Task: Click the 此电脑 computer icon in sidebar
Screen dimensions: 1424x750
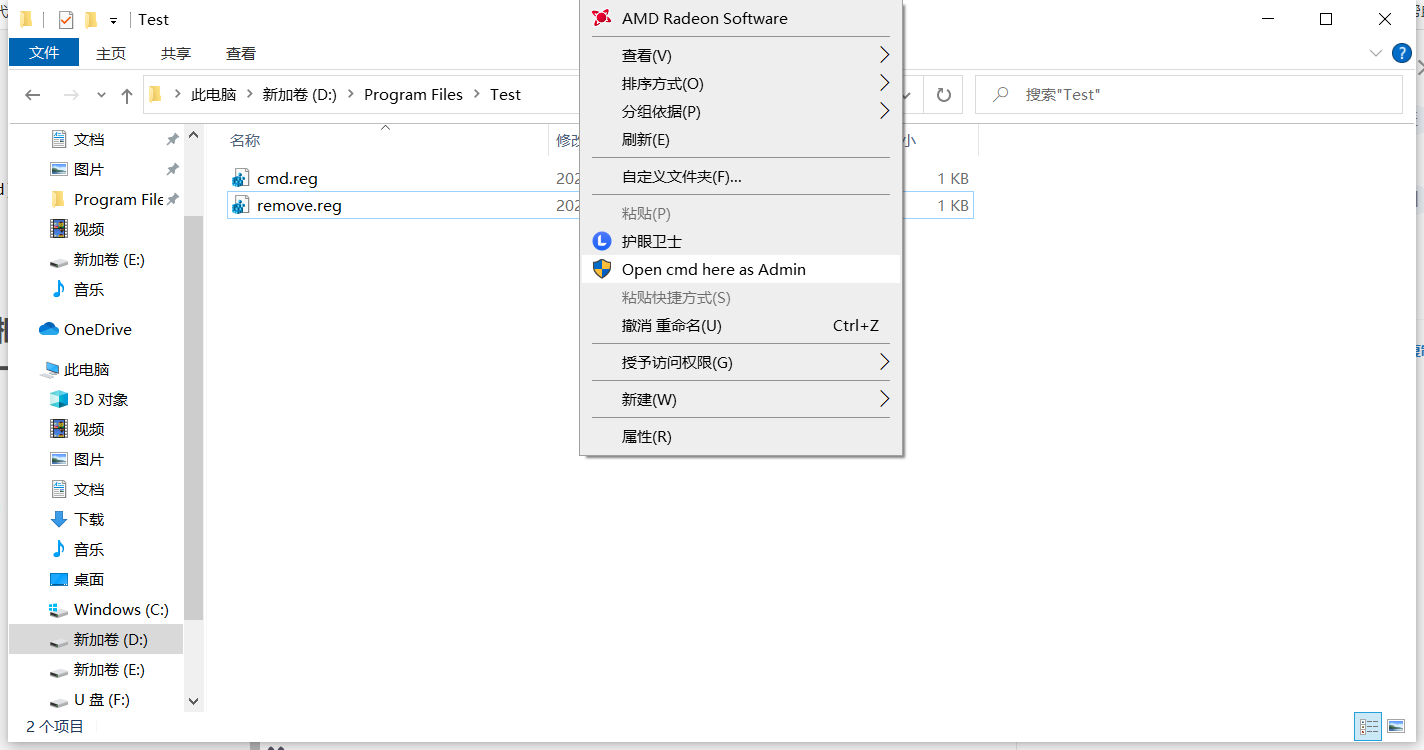Action: 50,370
